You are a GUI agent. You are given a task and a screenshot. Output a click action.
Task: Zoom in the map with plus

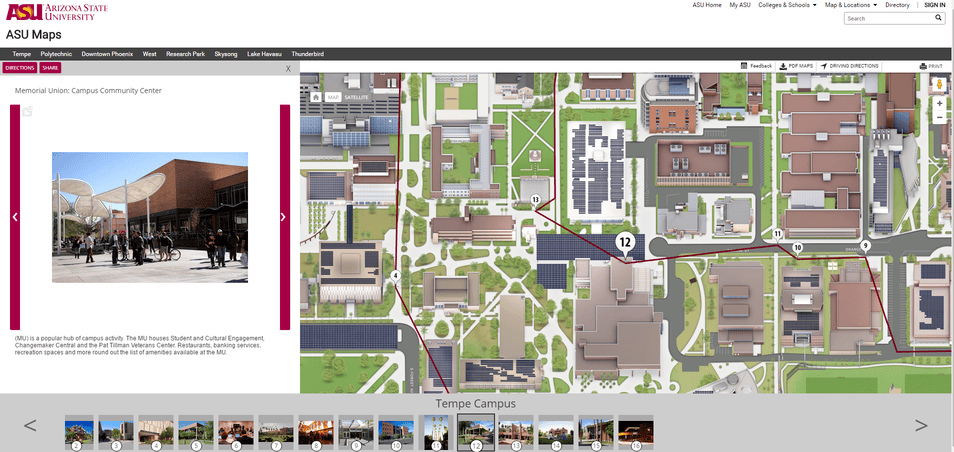point(939,104)
